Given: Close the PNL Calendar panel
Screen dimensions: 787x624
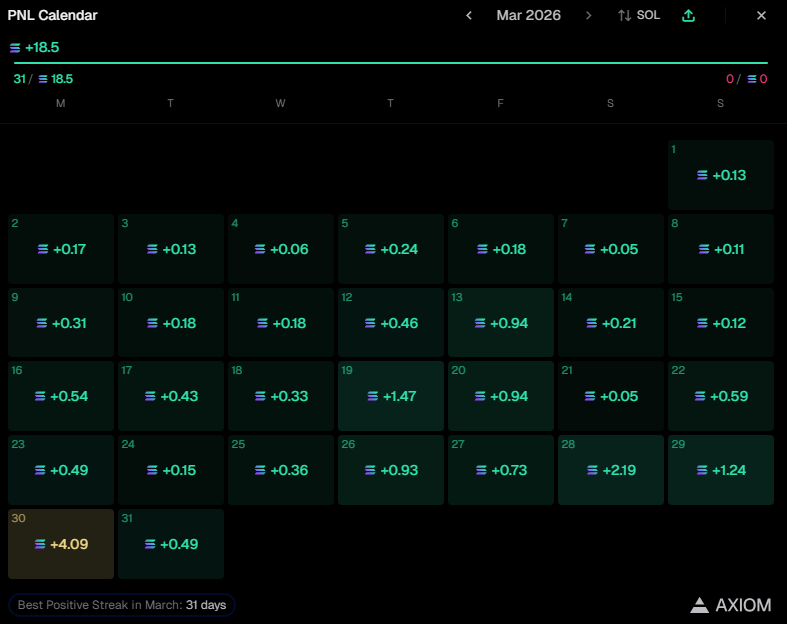Looking at the screenshot, I should (x=761, y=16).
